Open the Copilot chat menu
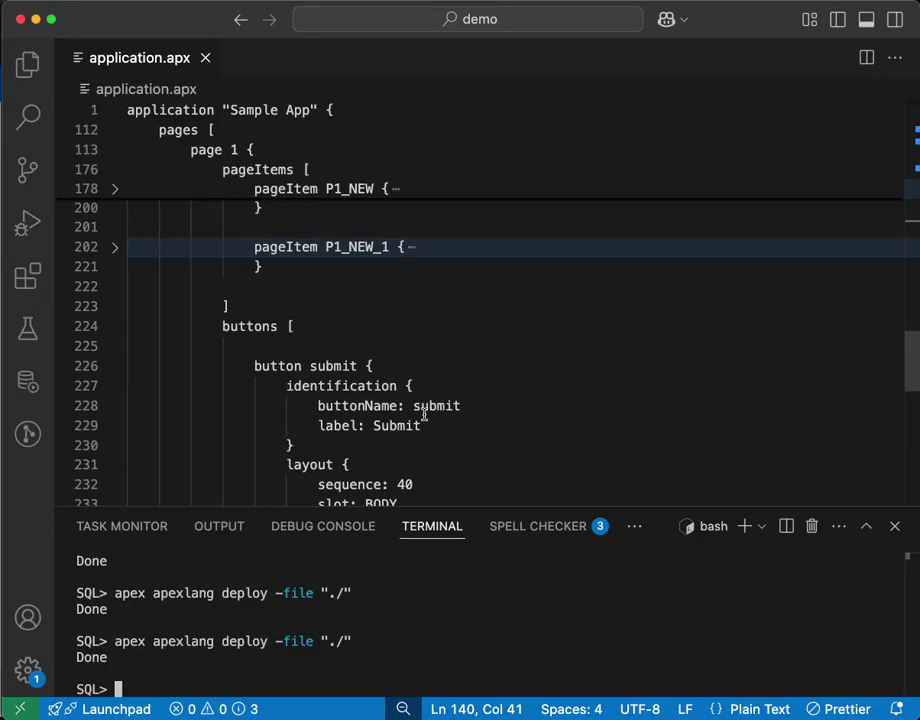Image resolution: width=920 pixels, height=720 pixels. coord(672,19)
